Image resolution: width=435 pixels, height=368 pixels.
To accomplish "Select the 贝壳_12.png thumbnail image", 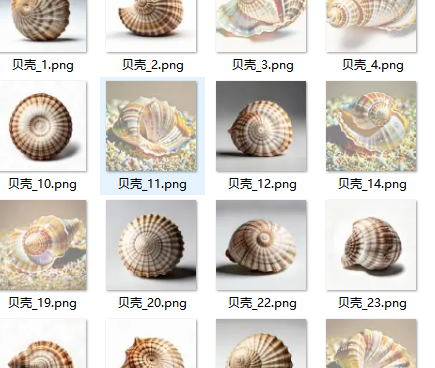I will tap(261, 126).
